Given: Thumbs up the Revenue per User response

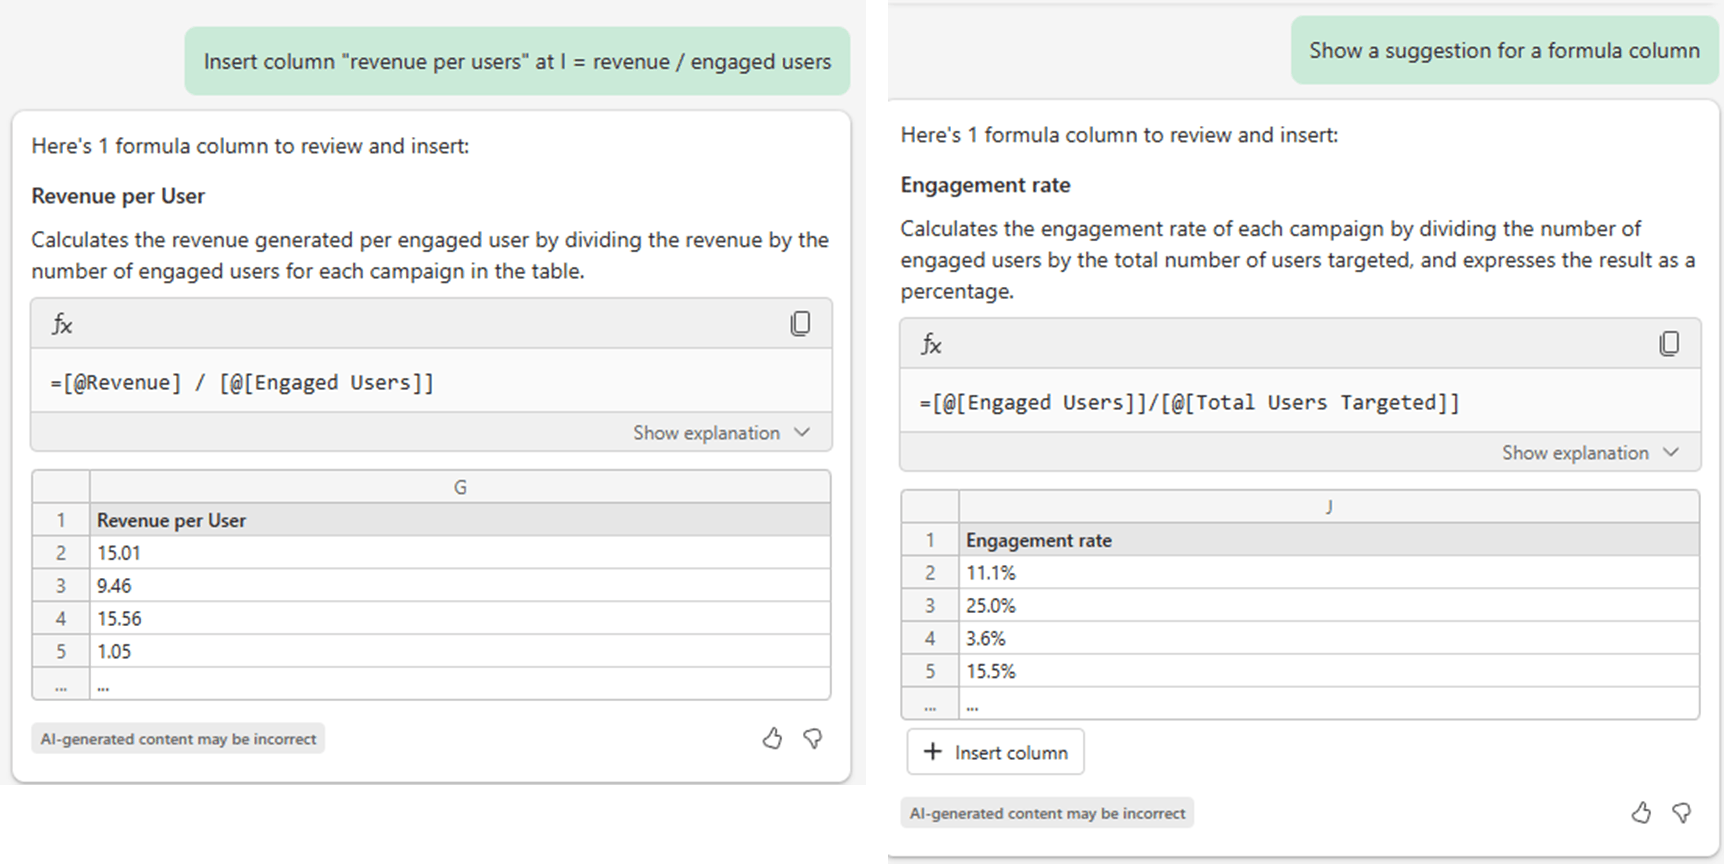Looking at the screenshot, I should click(772, 739).
